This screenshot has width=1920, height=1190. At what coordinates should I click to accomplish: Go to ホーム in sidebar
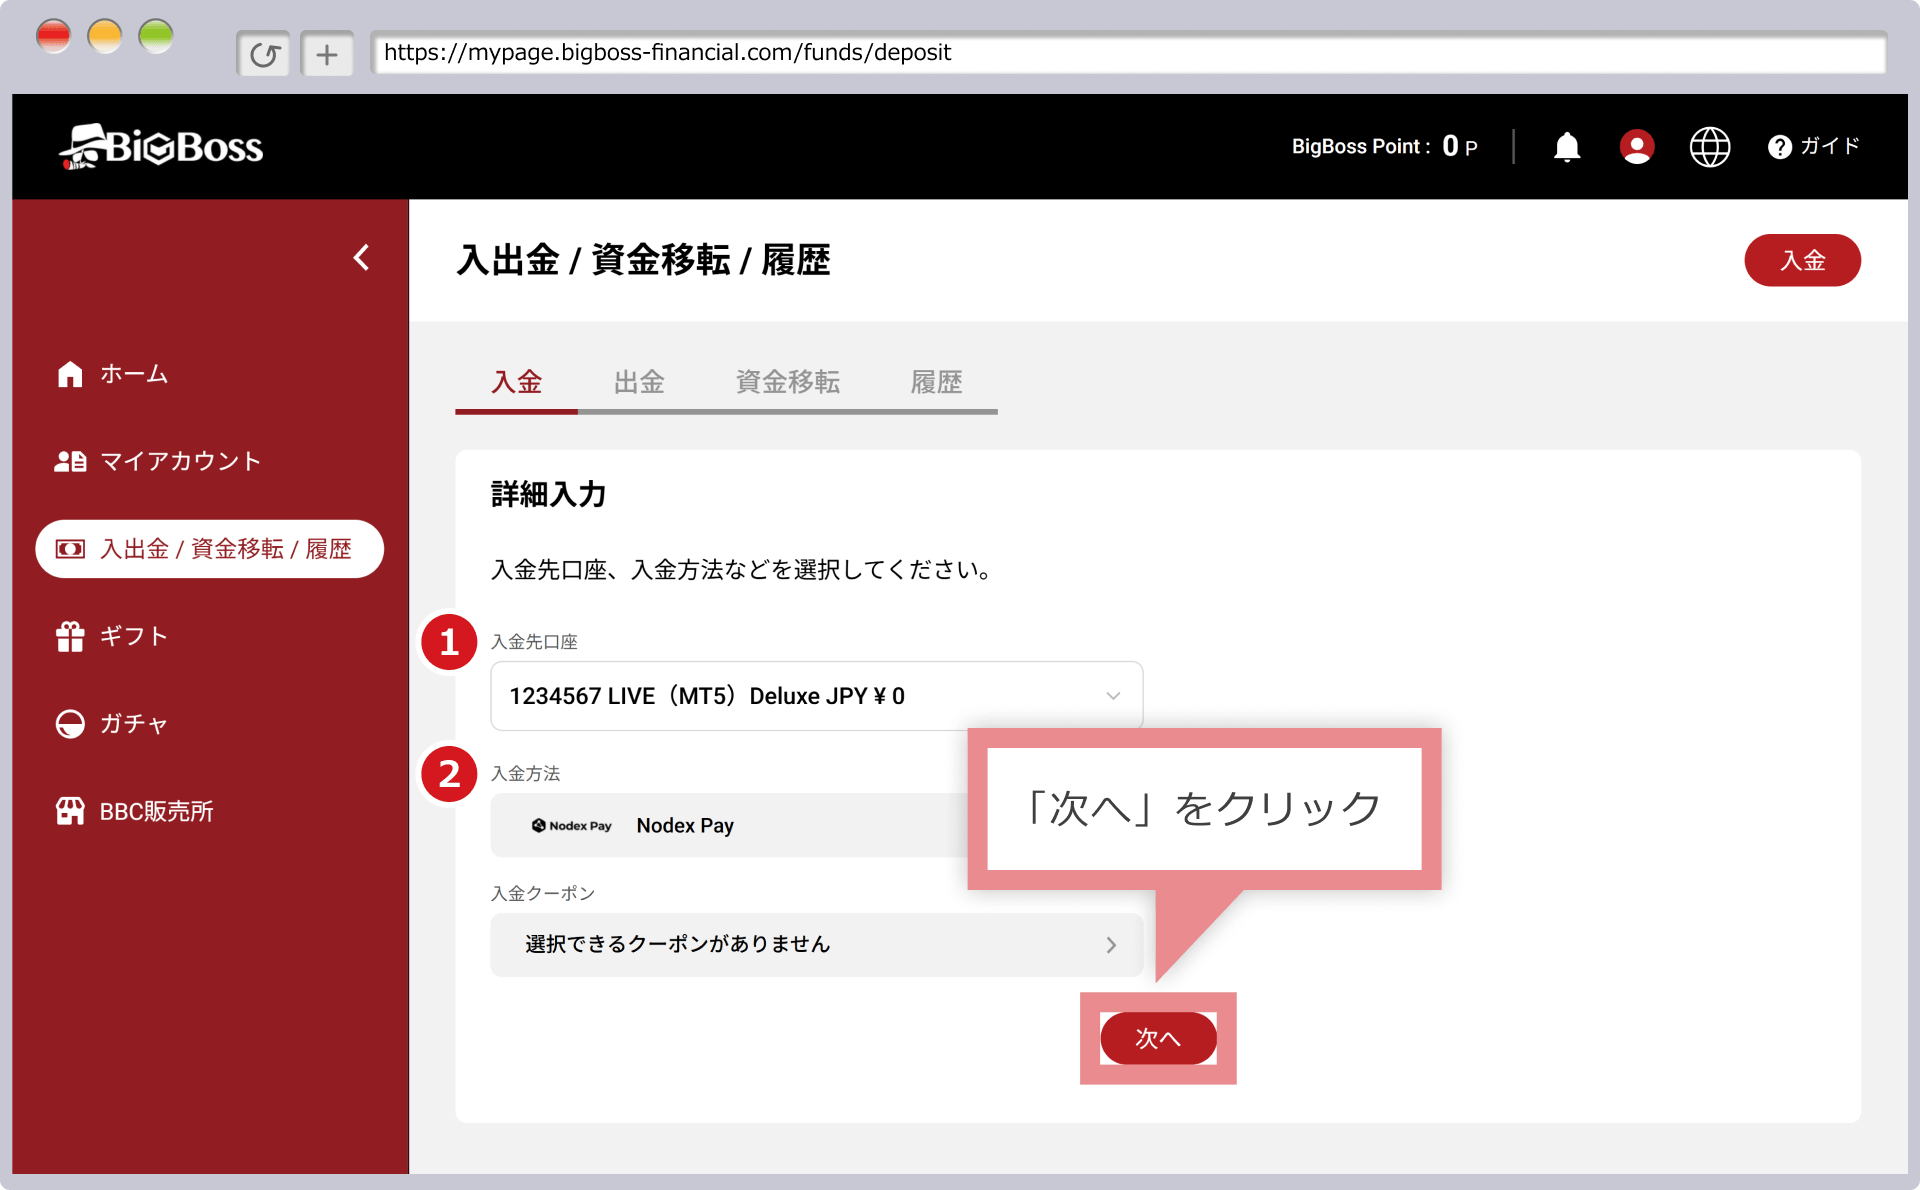[x=112, y=374]
